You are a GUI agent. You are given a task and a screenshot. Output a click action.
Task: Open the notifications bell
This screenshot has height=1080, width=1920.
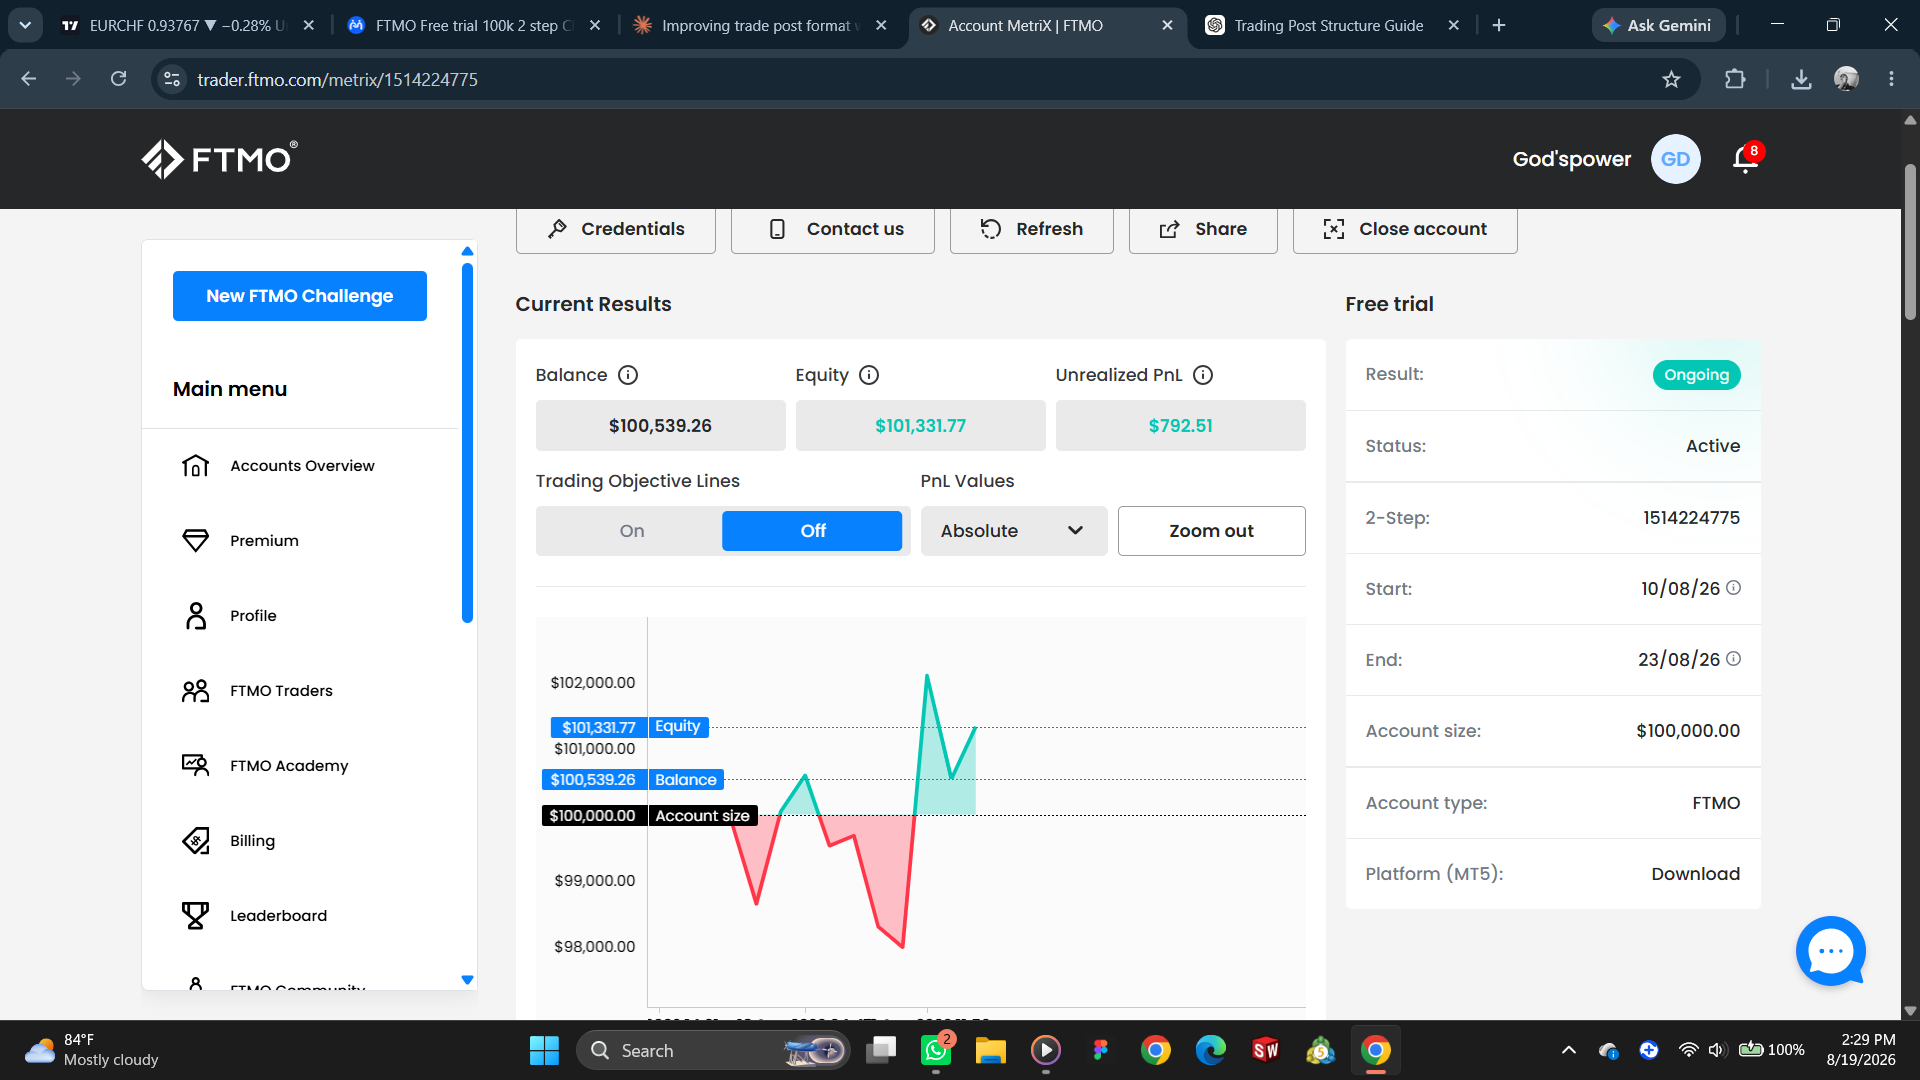[1746, 159]
